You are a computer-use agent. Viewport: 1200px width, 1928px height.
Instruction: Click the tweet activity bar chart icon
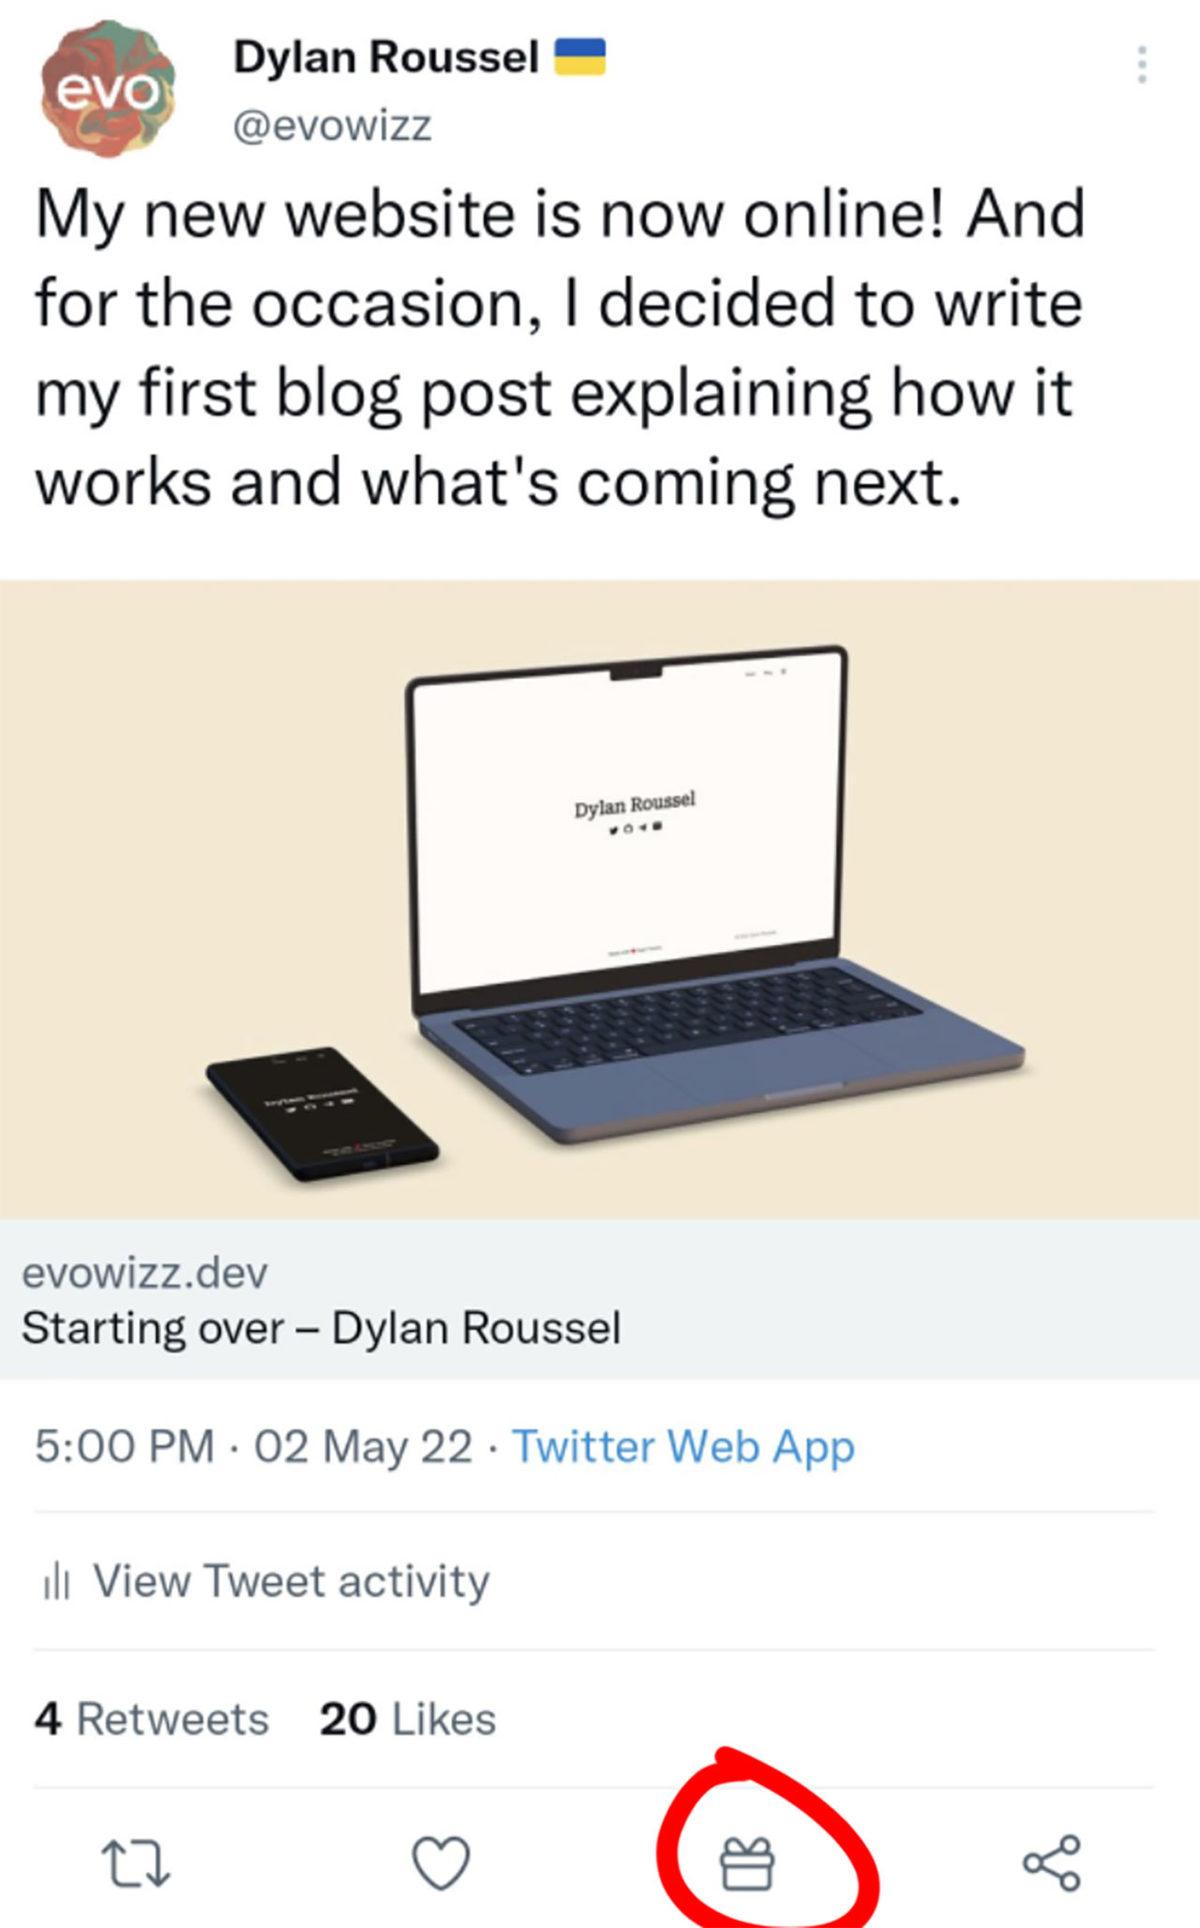tap(55, 1582)
